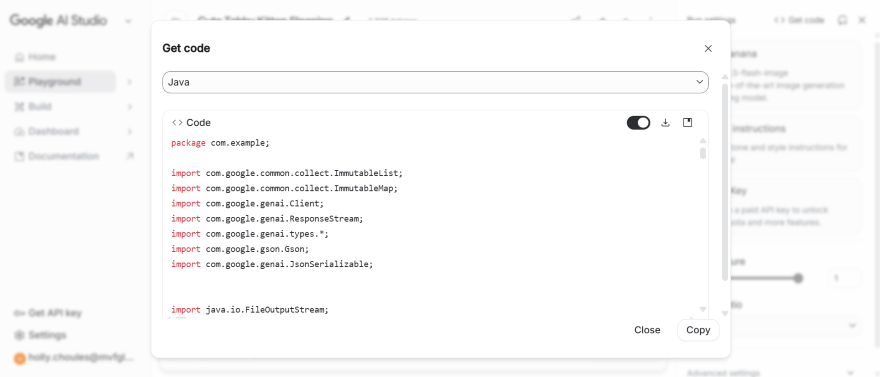Click code scrollbar down arrow

pyautogui.click(x=703, y=309)
